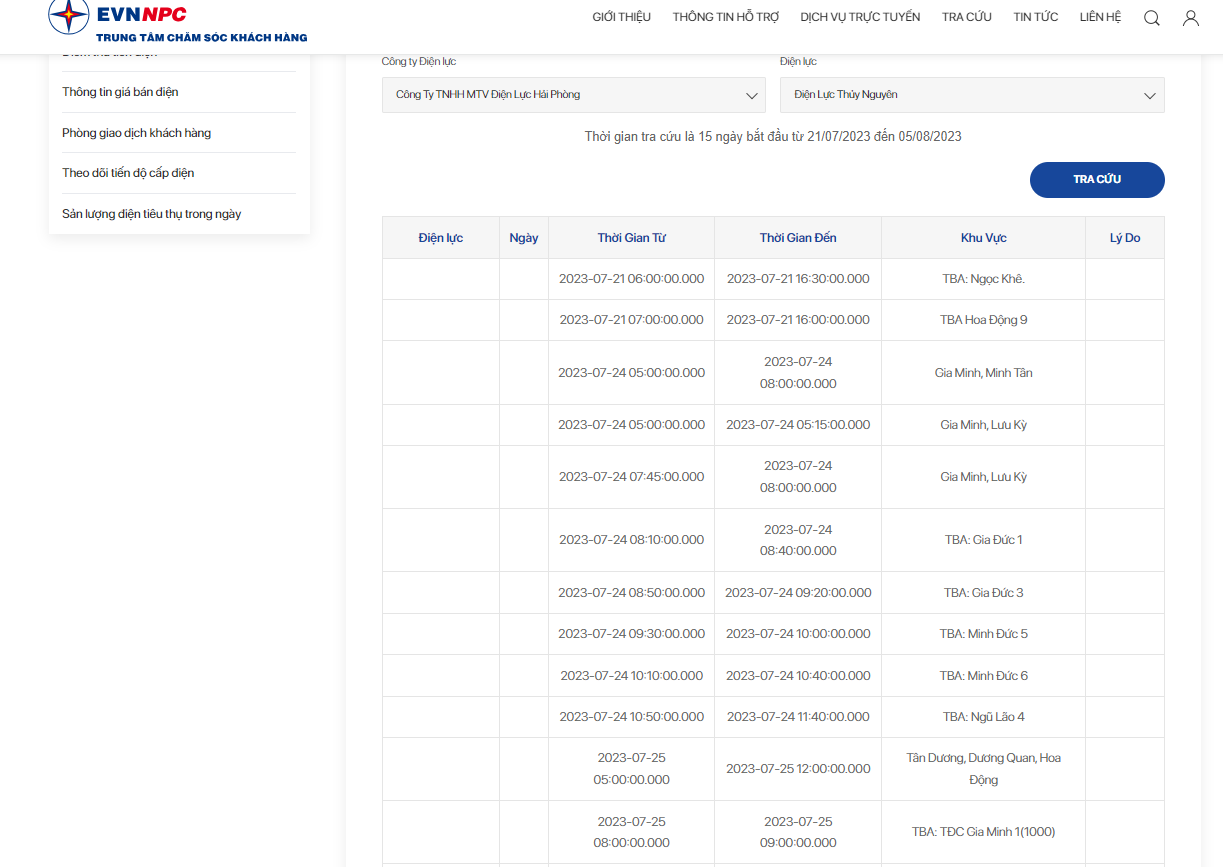
Task: Open the TIN TỨC menu
Action: [1036, 17]
